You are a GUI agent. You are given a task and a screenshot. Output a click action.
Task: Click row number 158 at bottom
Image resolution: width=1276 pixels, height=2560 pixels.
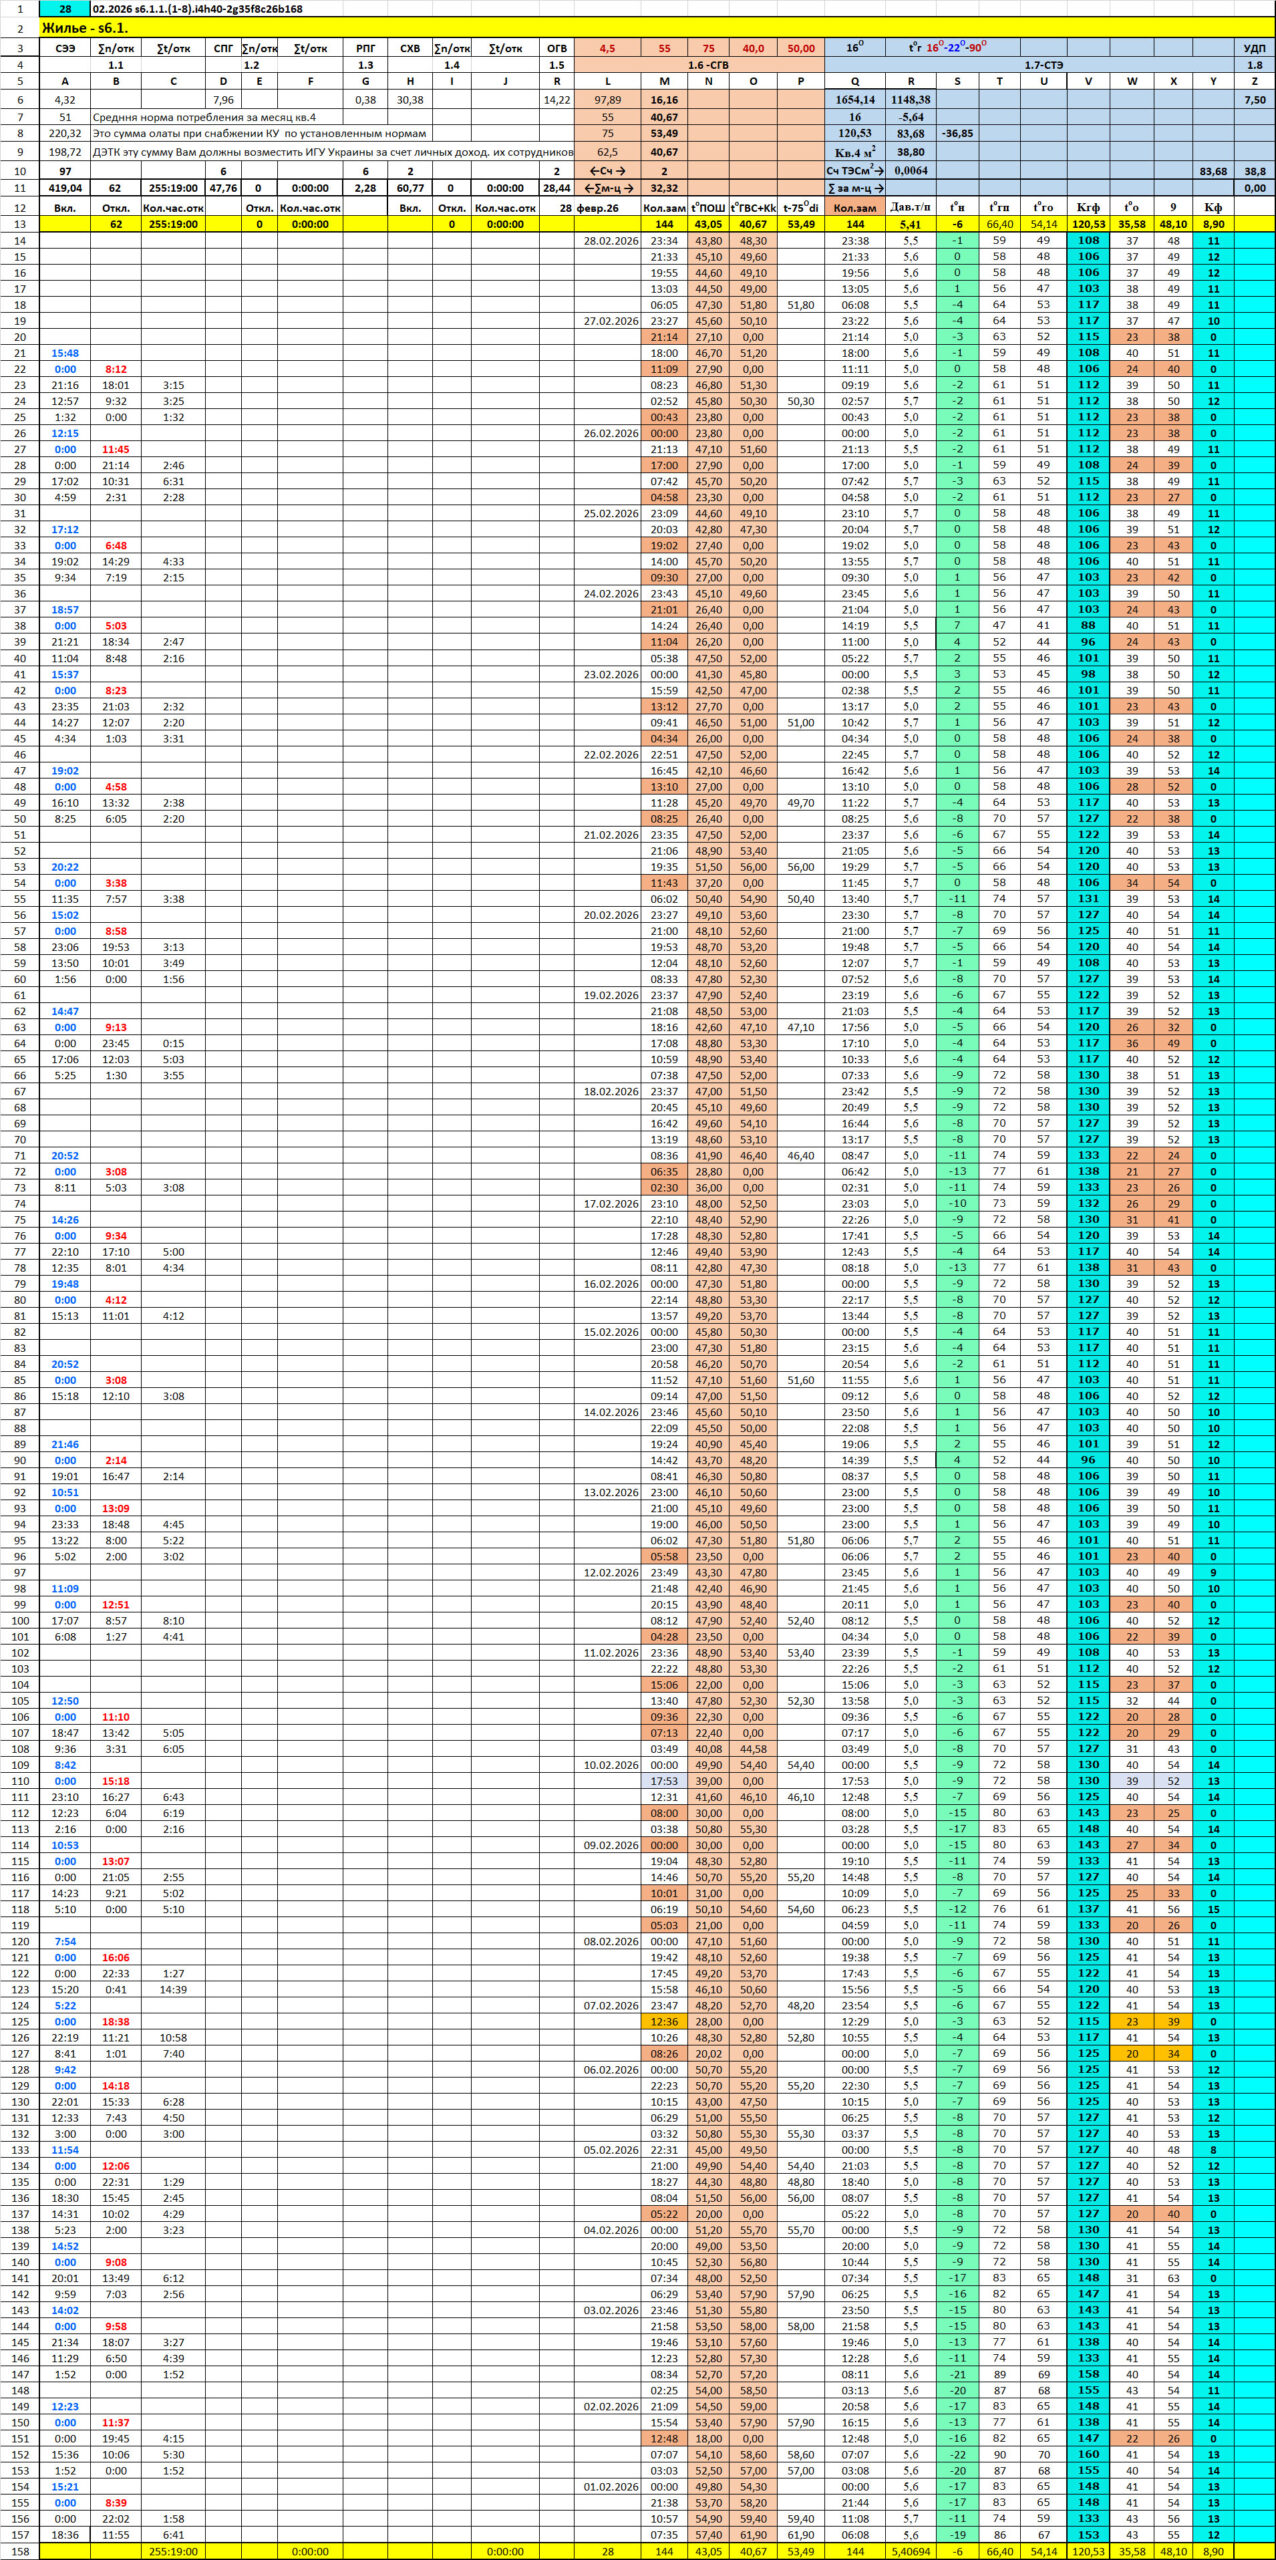(x=19, y=2551)
